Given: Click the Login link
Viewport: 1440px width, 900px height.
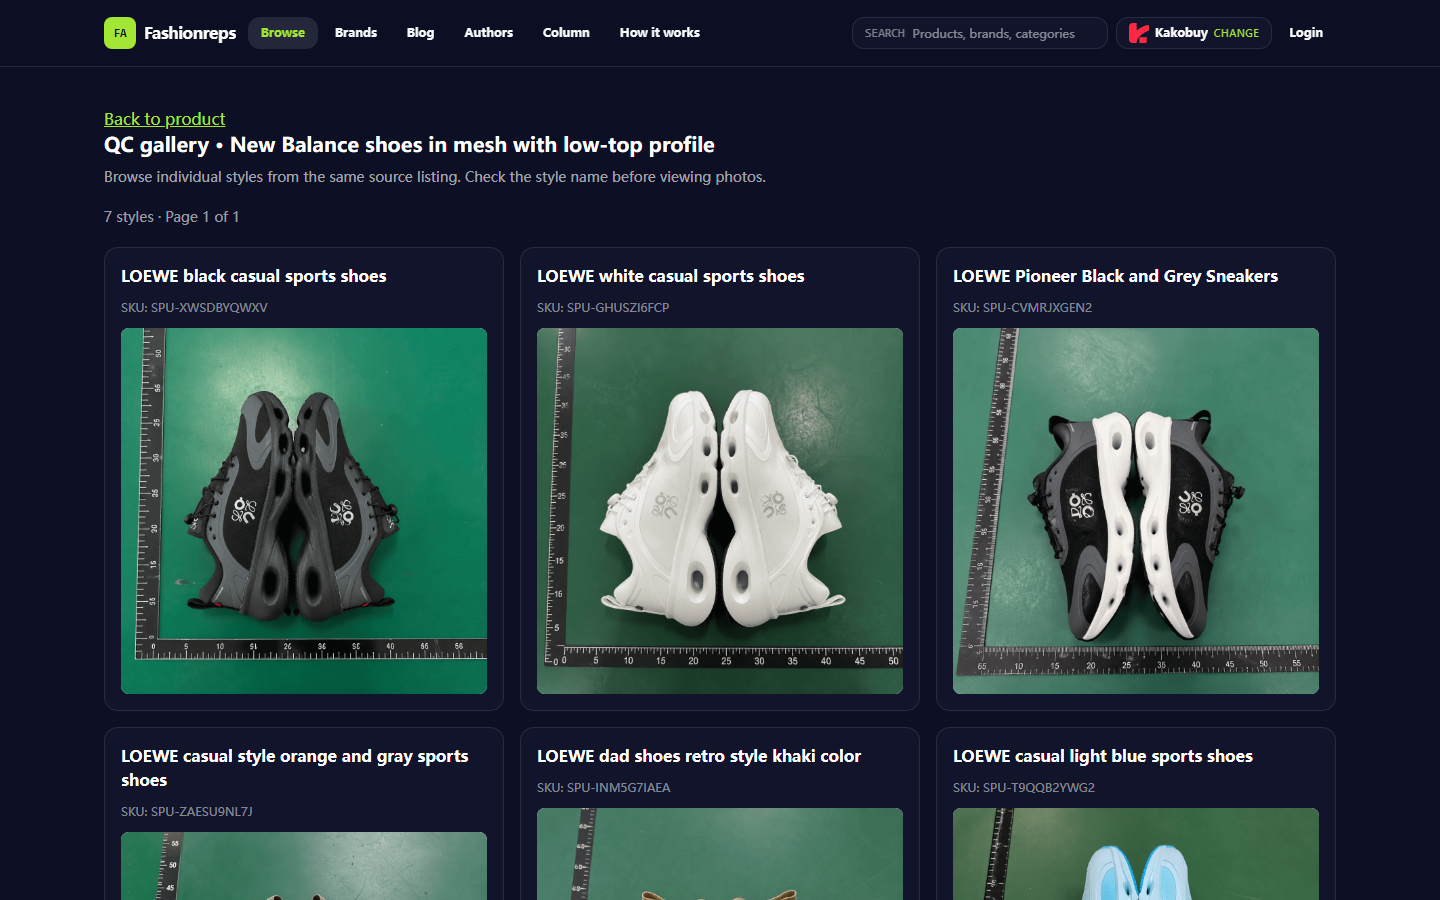Looking at the screenshot, I should (1306, 33).
